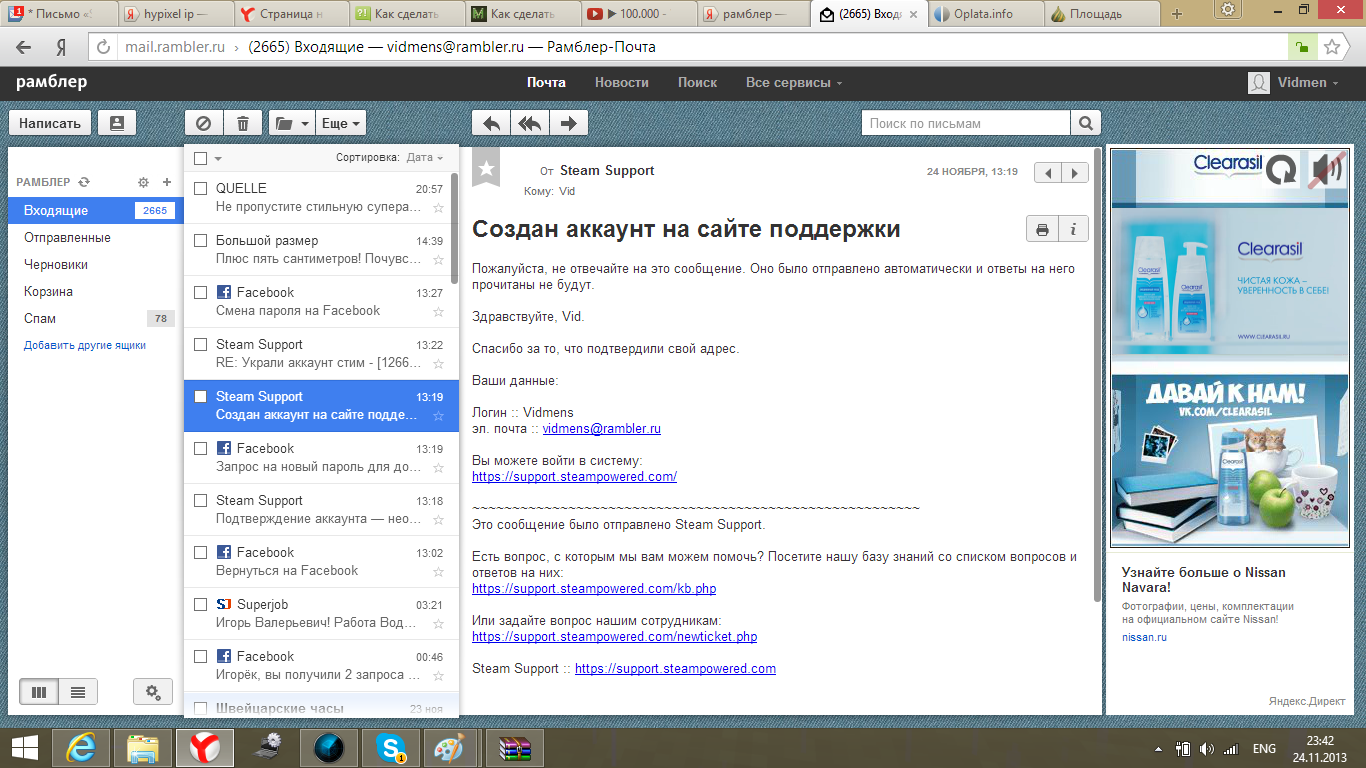Tick checkbox for Подтверждение аккаунта message
The width and height of the screenshot is (1366, 768).
pyautogui.click(x=200, y=500)
